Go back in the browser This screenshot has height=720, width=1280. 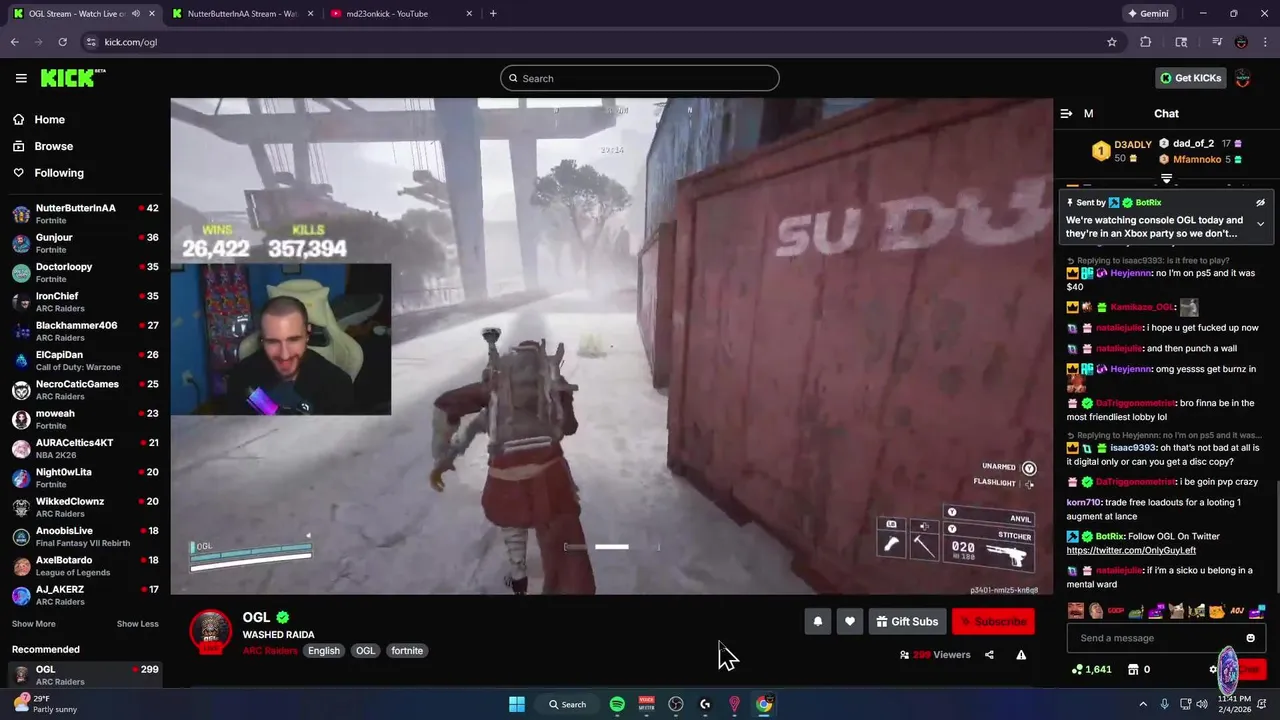tap(15, 42)
